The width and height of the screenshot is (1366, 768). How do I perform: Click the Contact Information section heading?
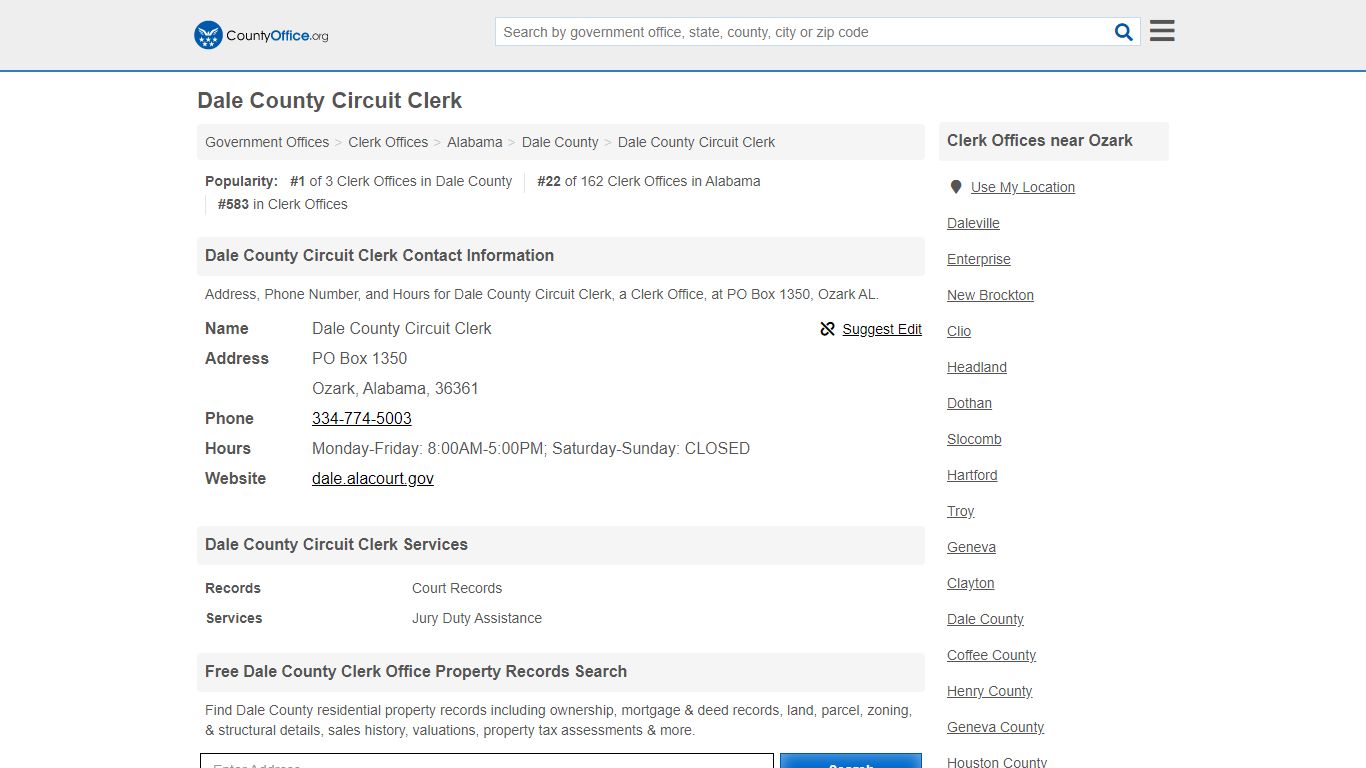tap(379, 256)
